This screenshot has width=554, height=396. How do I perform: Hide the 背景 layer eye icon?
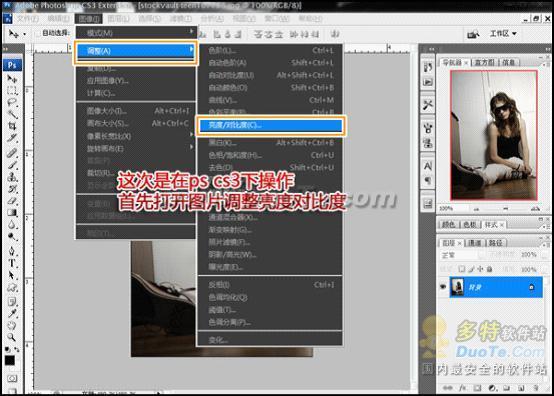click(x=443, y=287)
